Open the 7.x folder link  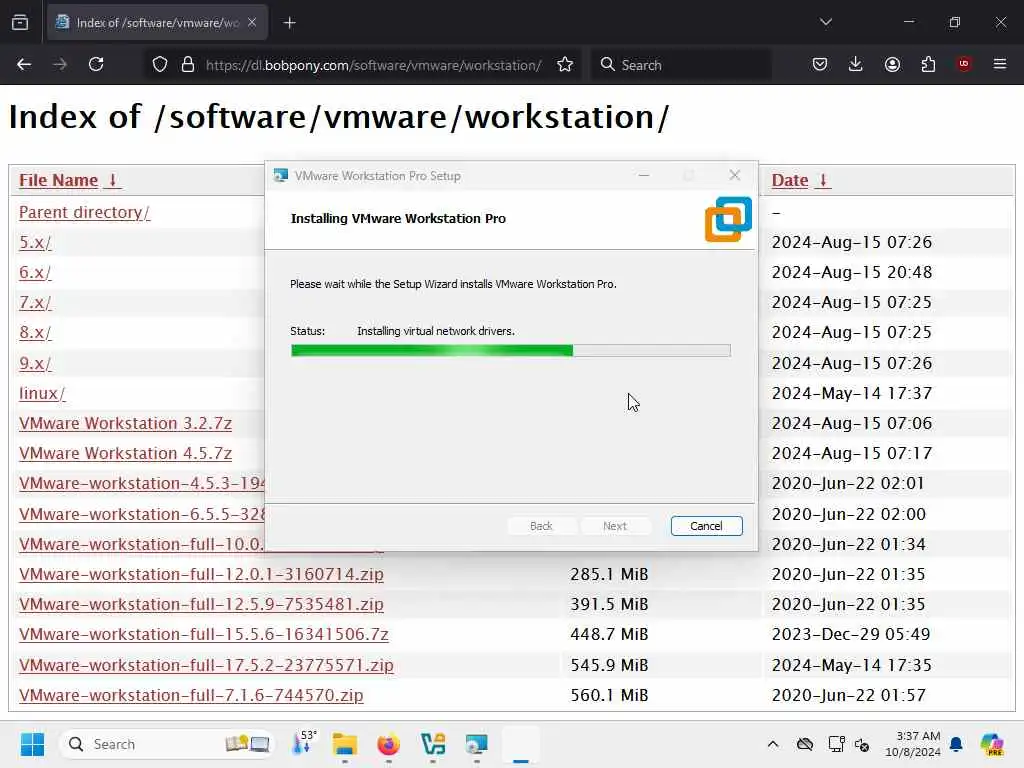35,302
